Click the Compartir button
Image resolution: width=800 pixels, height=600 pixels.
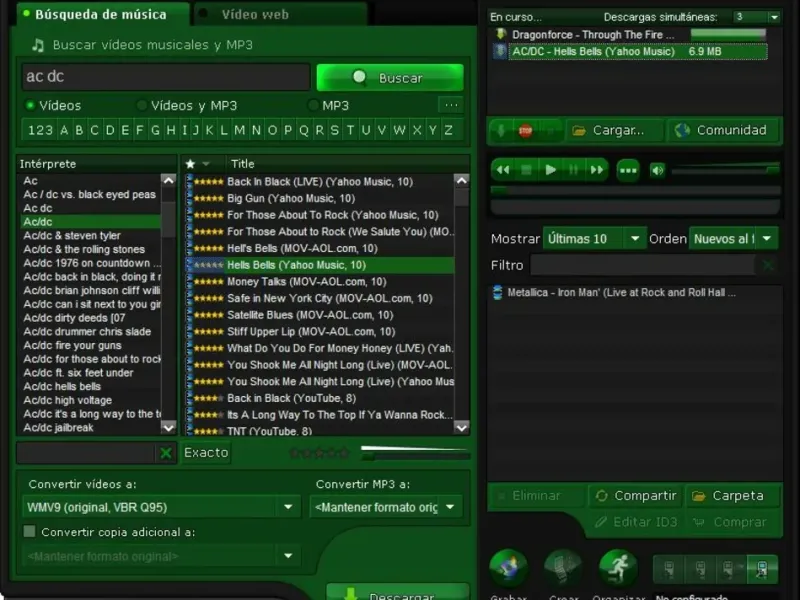[636, 495]
